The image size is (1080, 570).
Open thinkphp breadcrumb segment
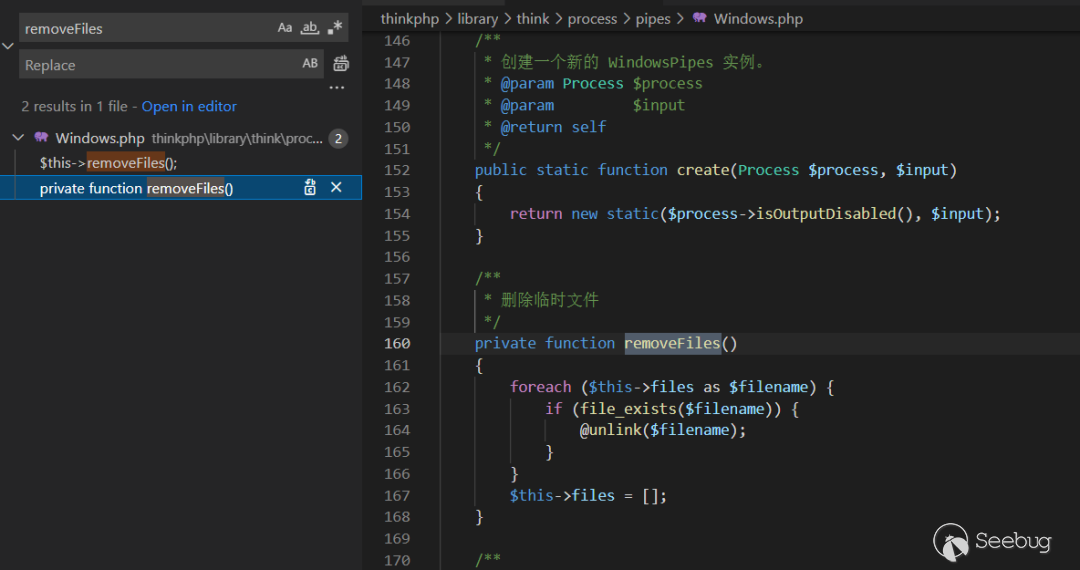(409, 19)
